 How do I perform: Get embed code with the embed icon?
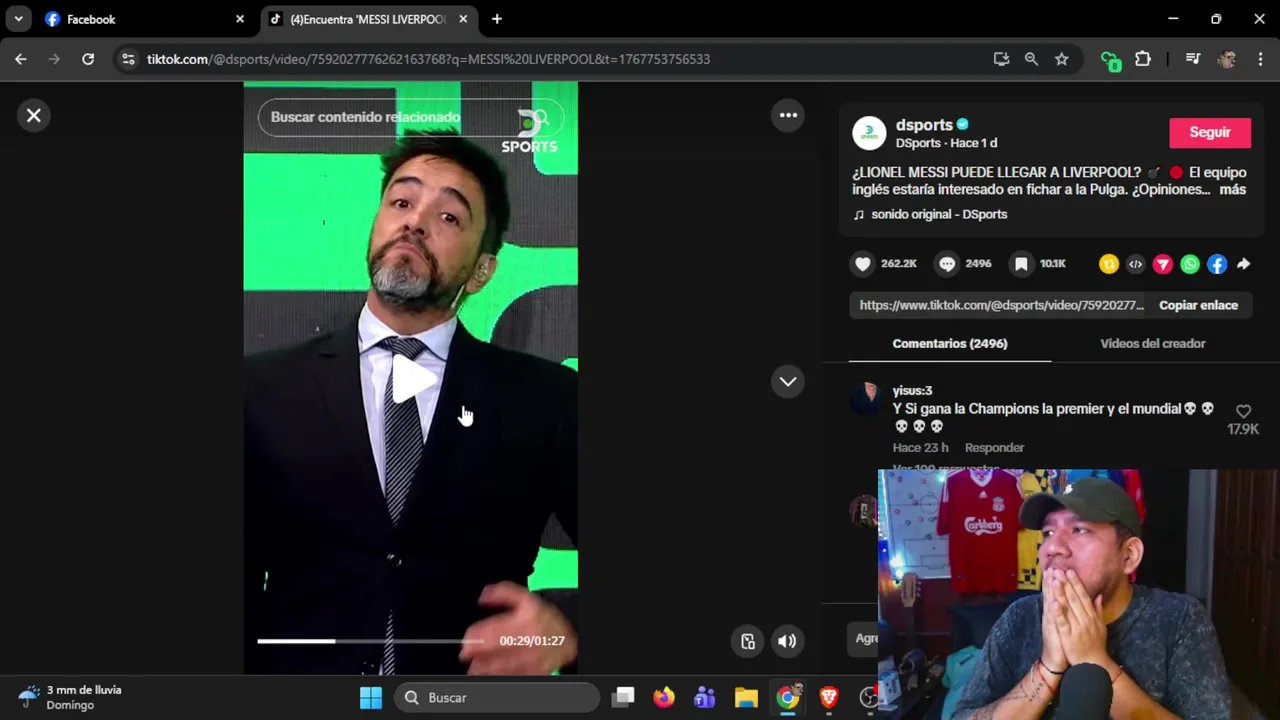point(1135,264)
